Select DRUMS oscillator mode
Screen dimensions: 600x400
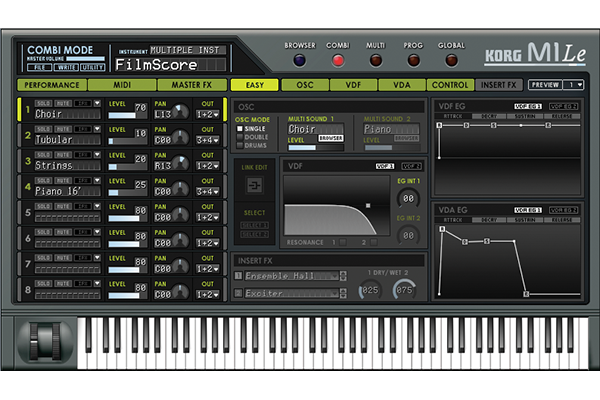[x=240, y=145]
